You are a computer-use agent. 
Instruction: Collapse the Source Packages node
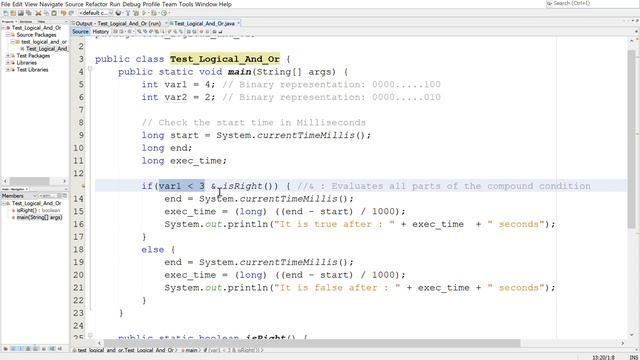tap(8, 35)
